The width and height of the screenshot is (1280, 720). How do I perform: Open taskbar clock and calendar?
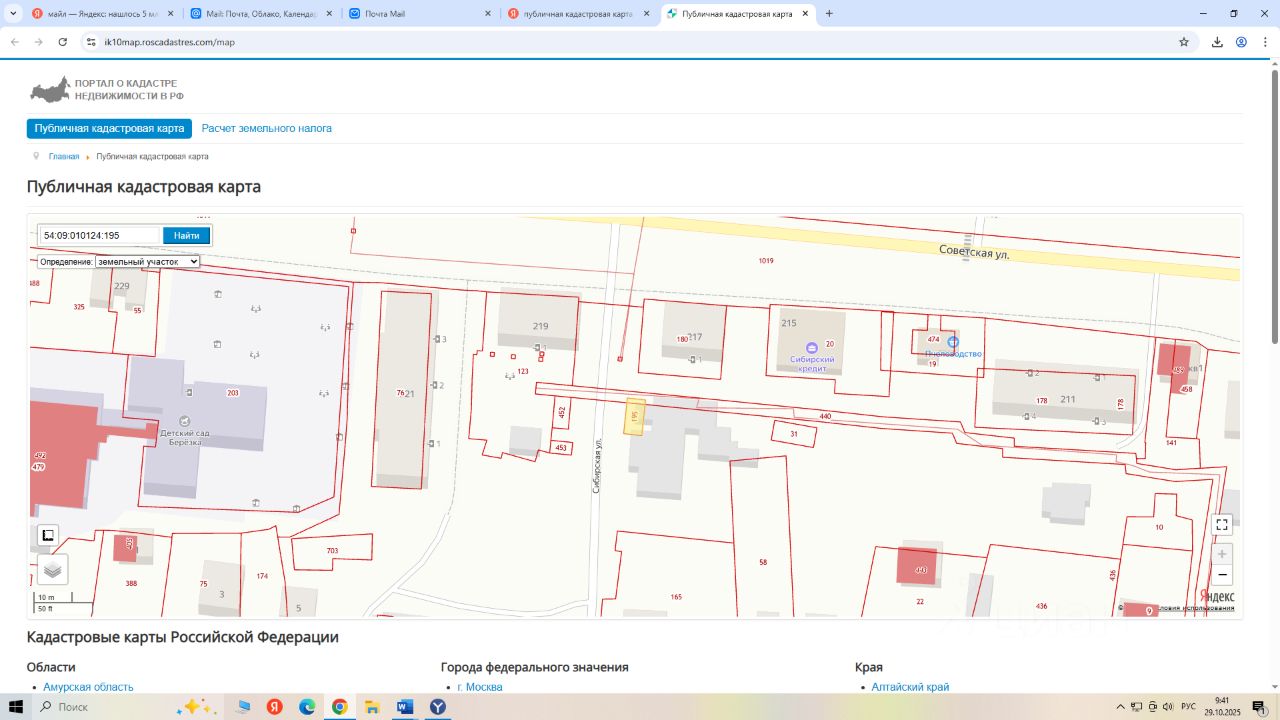(x=1222, y=707)
